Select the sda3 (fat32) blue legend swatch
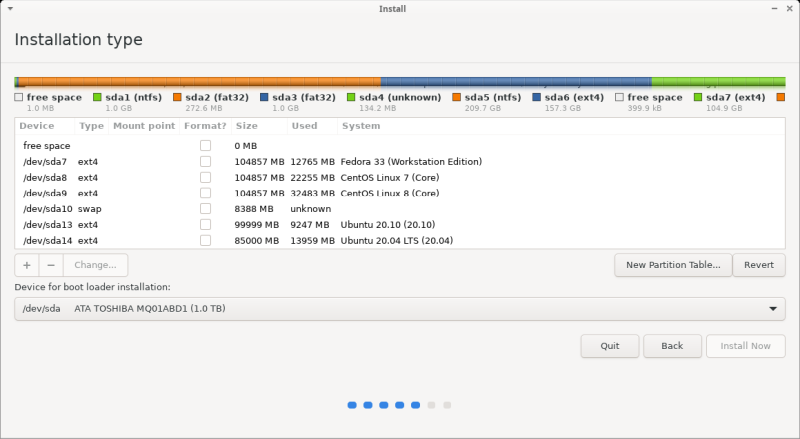This screenshot has height=439, width=800. tap(264, 97)
